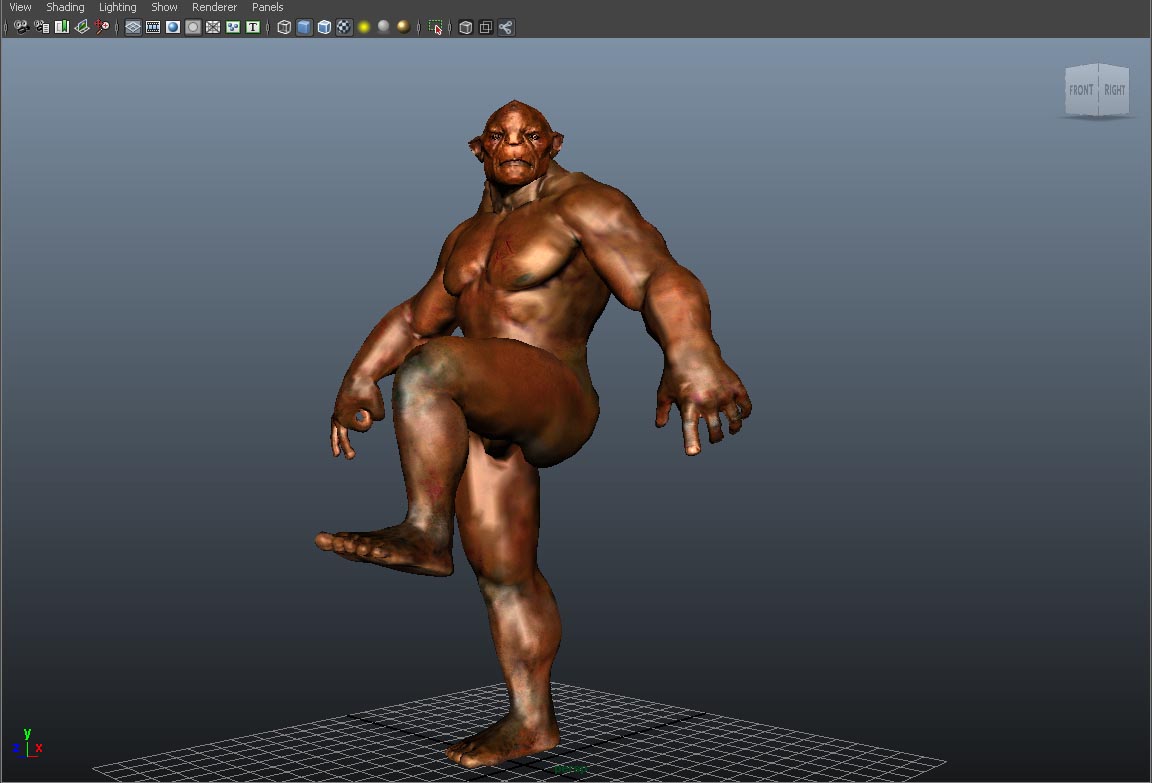Click the Isolate Select icon
The height and width of the screenshot is (783, 1152).
pos(435,27)
